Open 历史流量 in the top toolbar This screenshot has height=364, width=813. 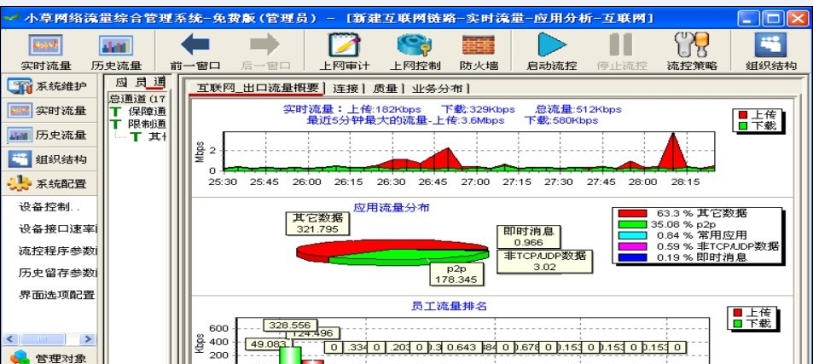[116, 52]
